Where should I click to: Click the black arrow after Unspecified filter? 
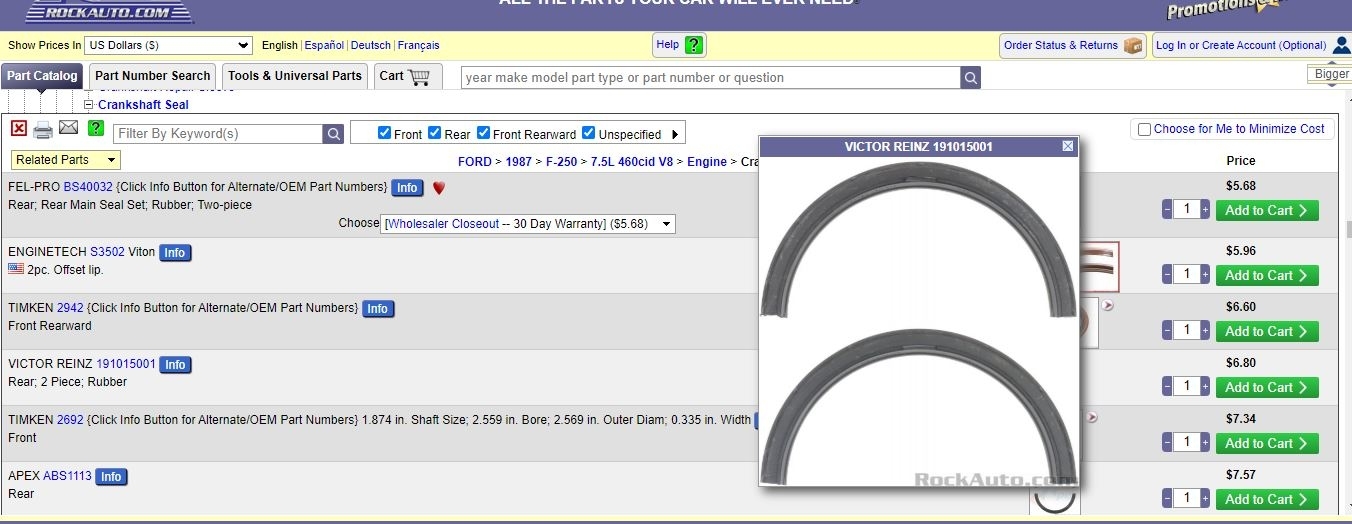coord(675,134)
